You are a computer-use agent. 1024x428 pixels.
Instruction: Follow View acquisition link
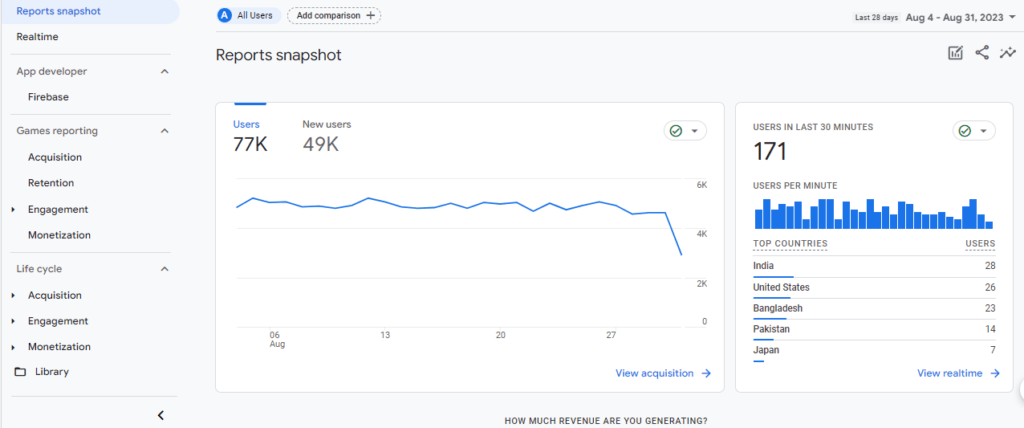pyautogui.click(x=663, y=373)
